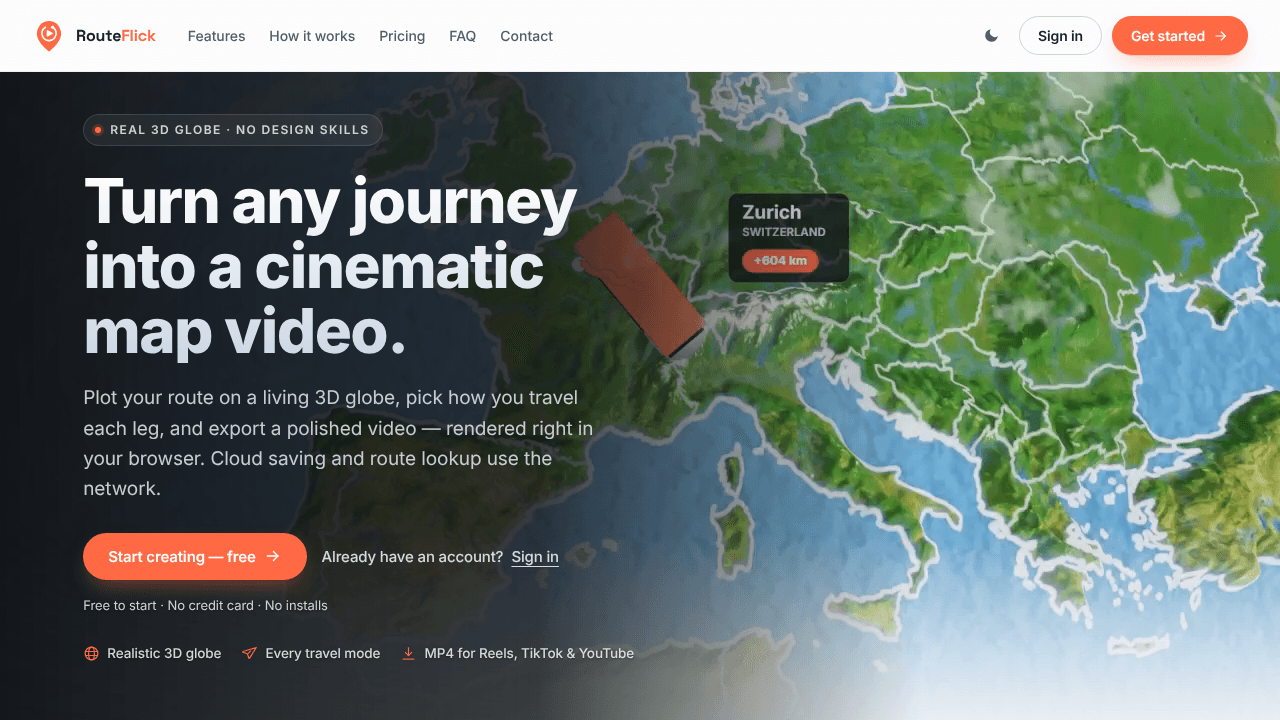Click the Sign in button in header

tap(1060, 36)
